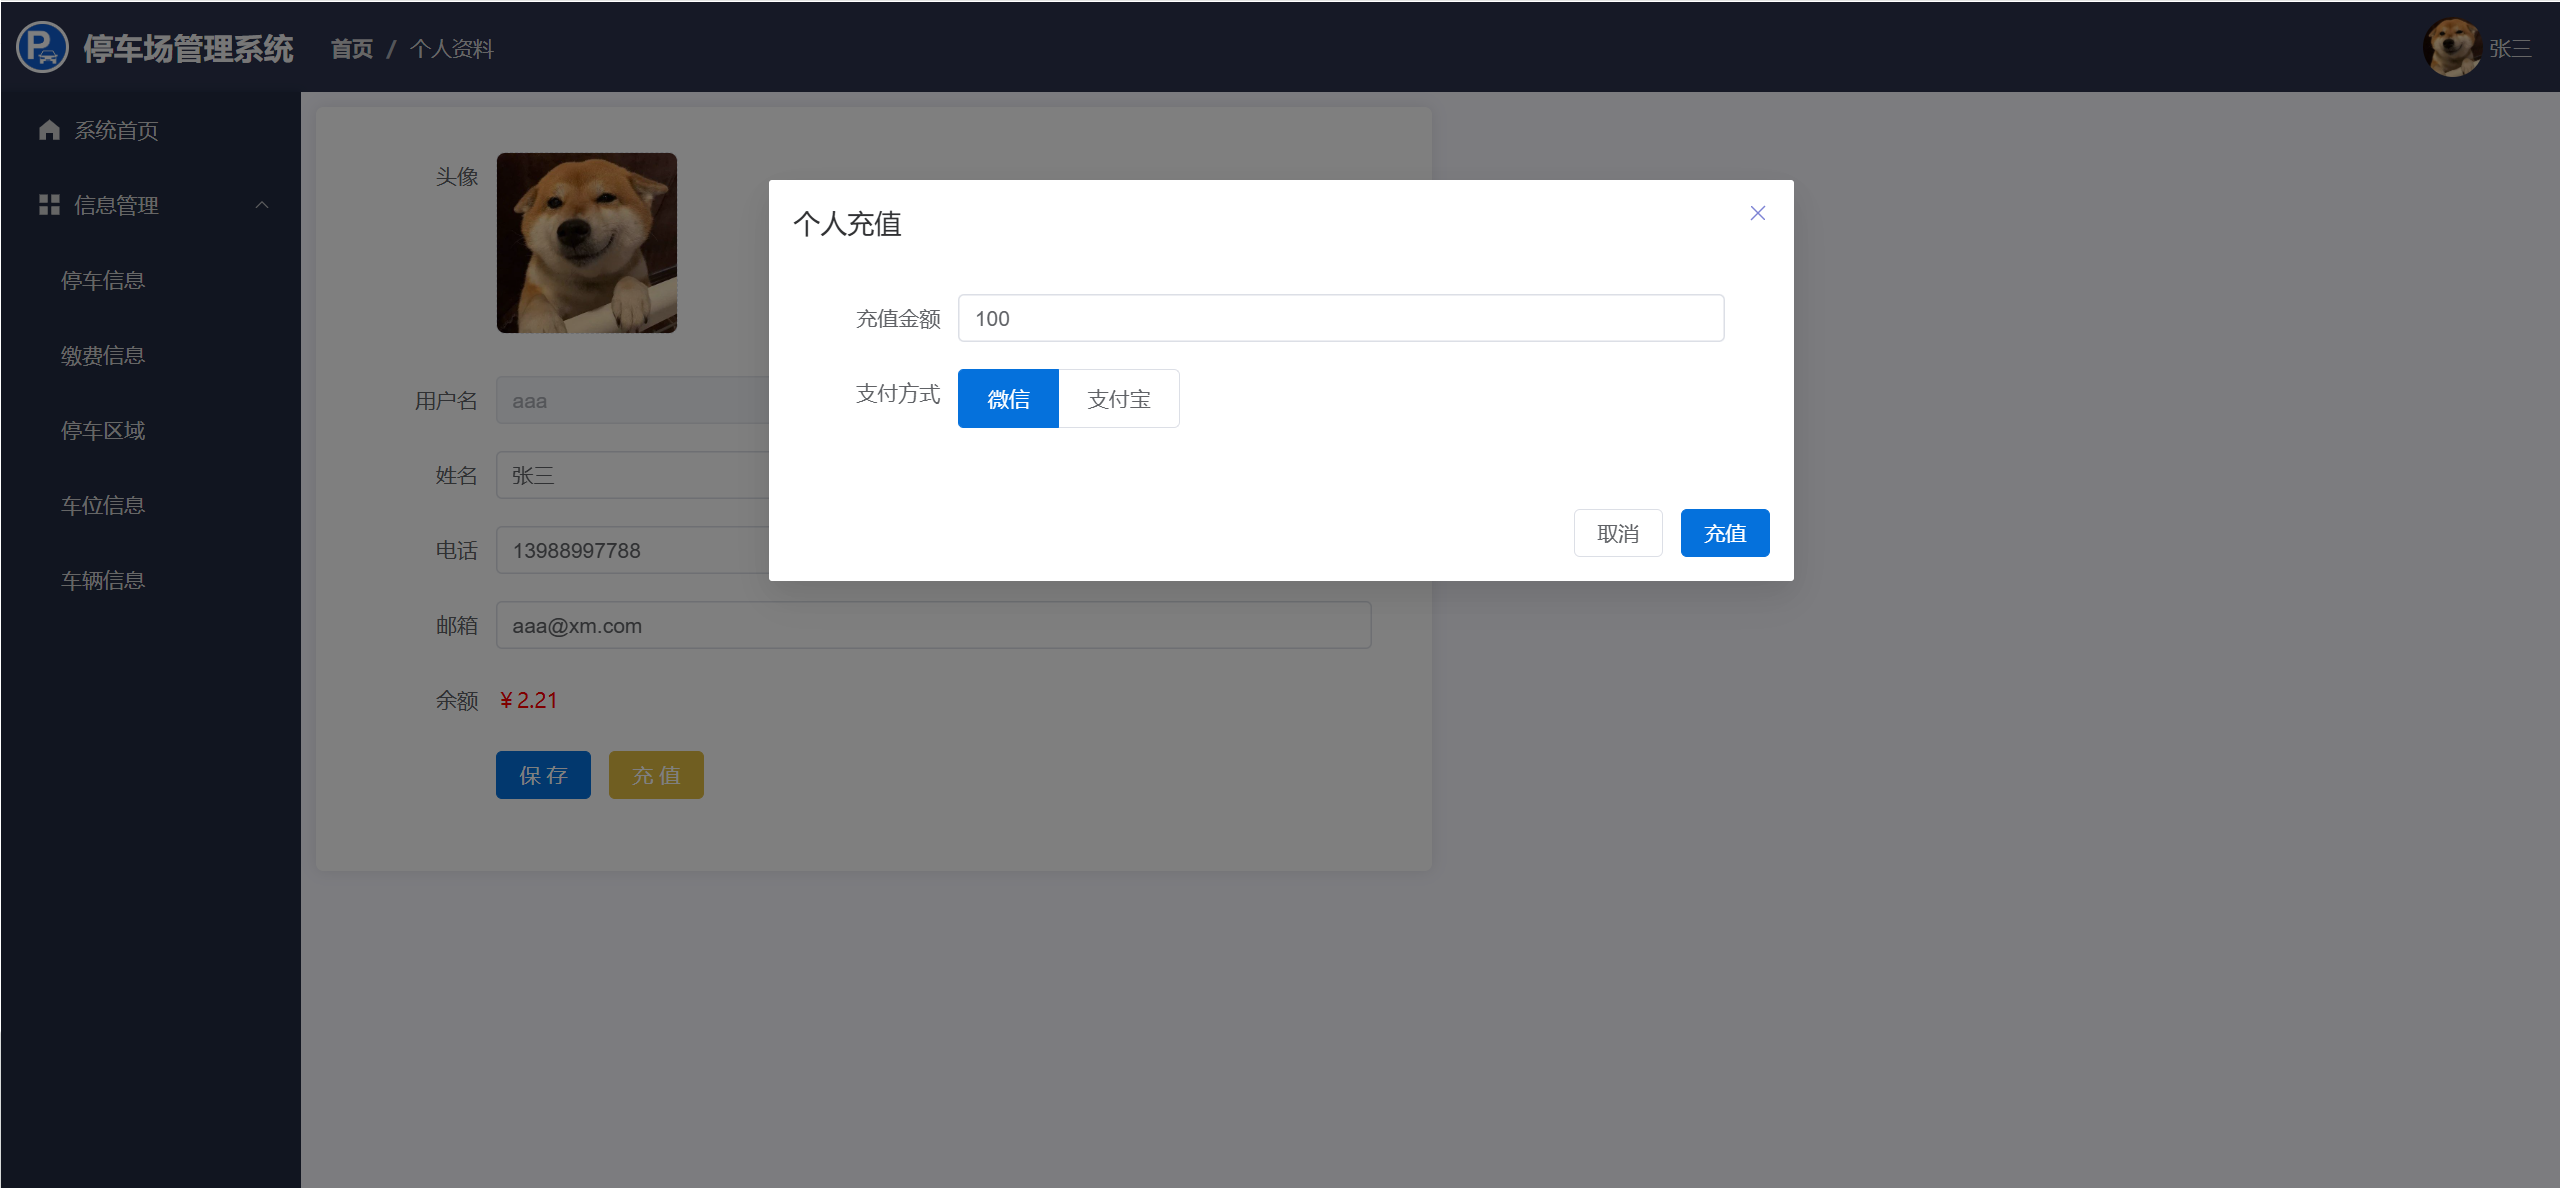Screen dimensions: 2560x1188
Task: Click the parking system logo icon
Action: tap(42, 47)
